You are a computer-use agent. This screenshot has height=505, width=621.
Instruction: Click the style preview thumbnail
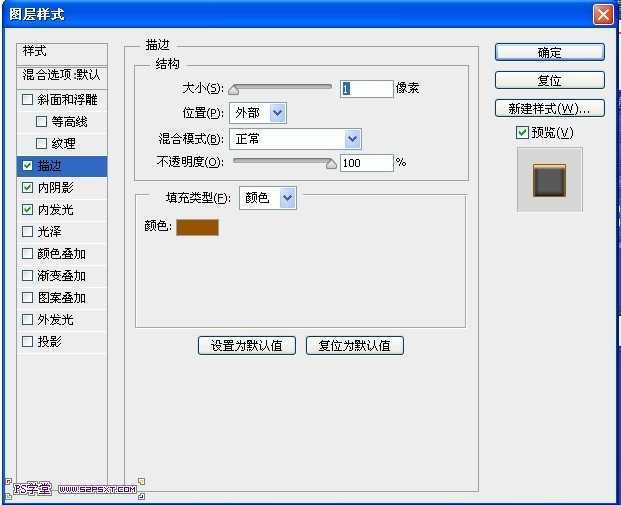point(550,180)
